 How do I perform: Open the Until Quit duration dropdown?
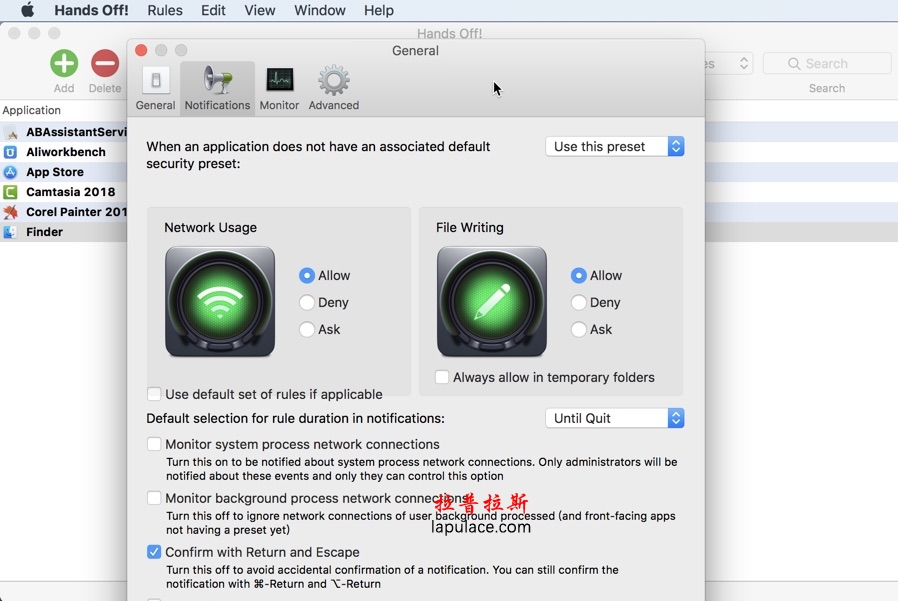point(614,418)
